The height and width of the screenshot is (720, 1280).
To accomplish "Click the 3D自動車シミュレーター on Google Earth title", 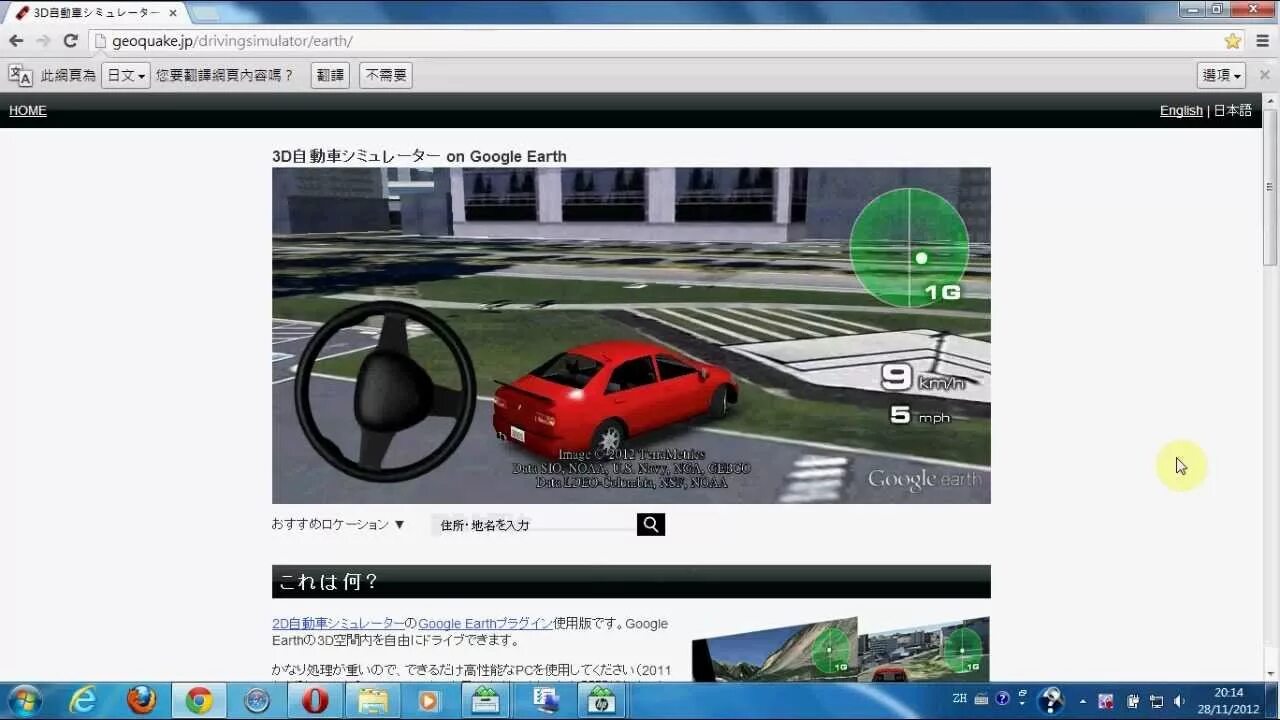I will (x=419, y=156).
